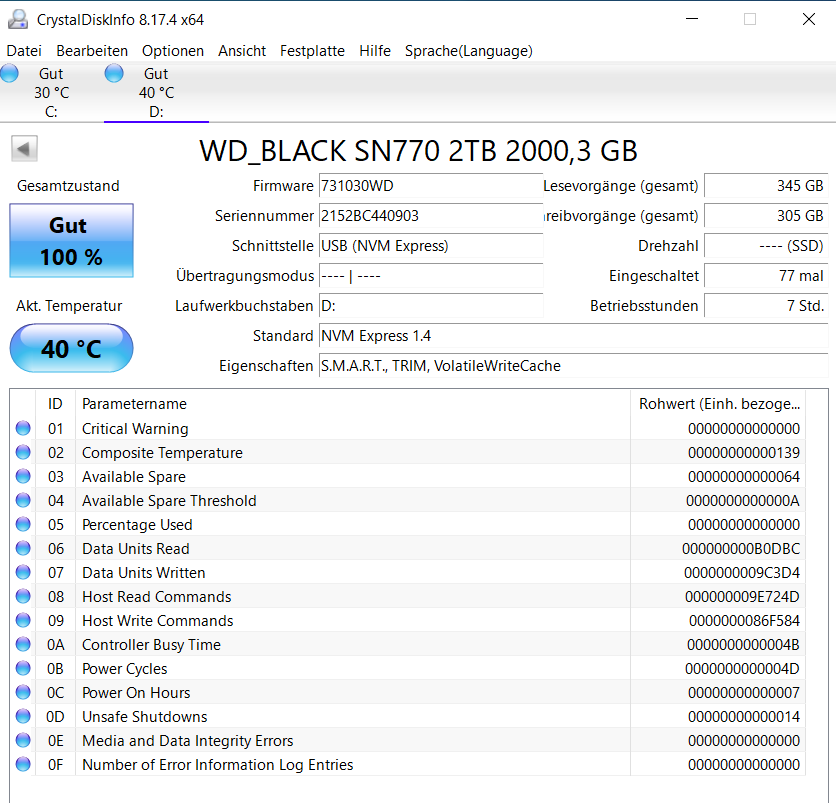Open the Sprache(Language) menu

tap(469, 51)
